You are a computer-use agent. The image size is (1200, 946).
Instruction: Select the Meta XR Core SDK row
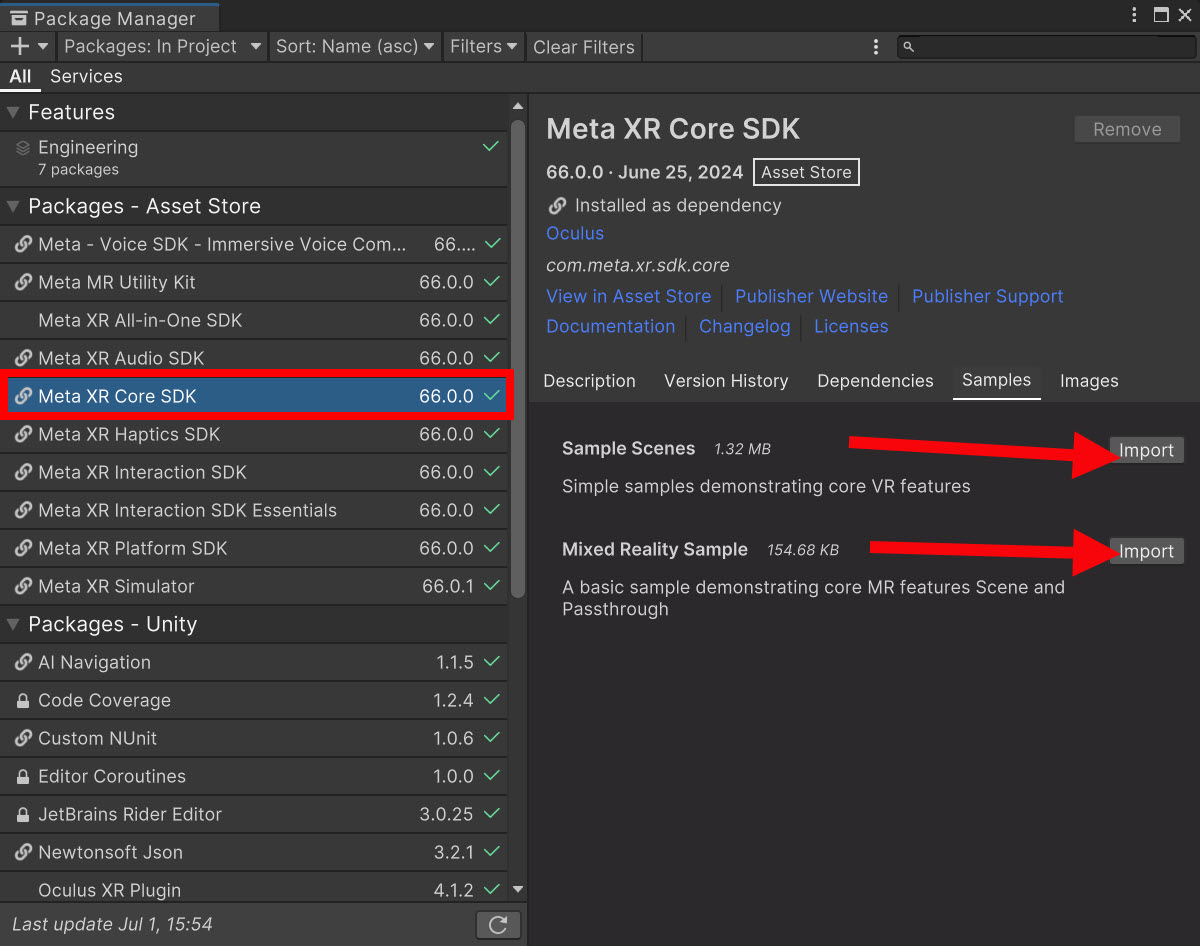(x=254, y=396)
